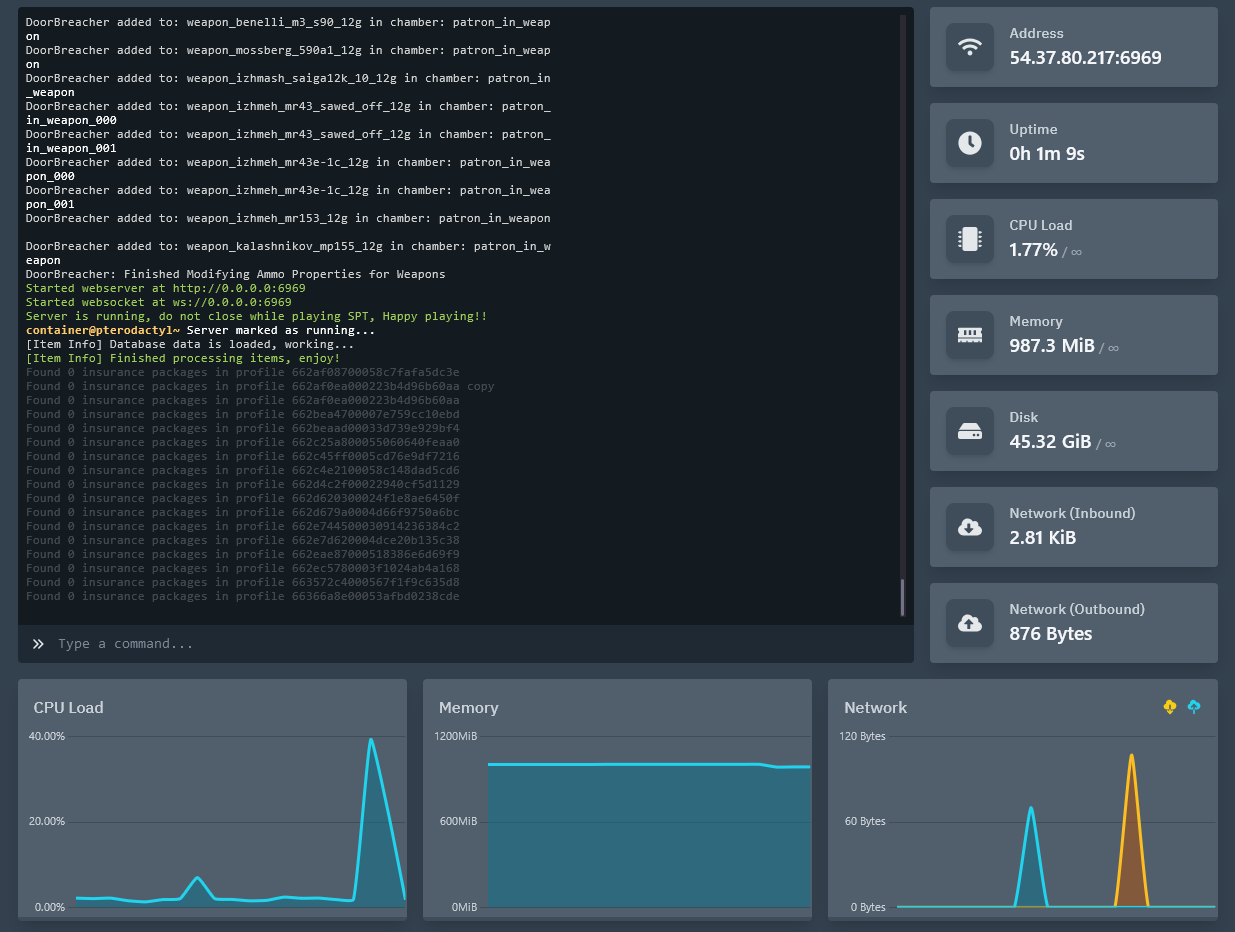This screenshot has width=1235, height=932.
Task: Click the 40.00% axis label in CPU chart
Action: click(x=47, y=736)
